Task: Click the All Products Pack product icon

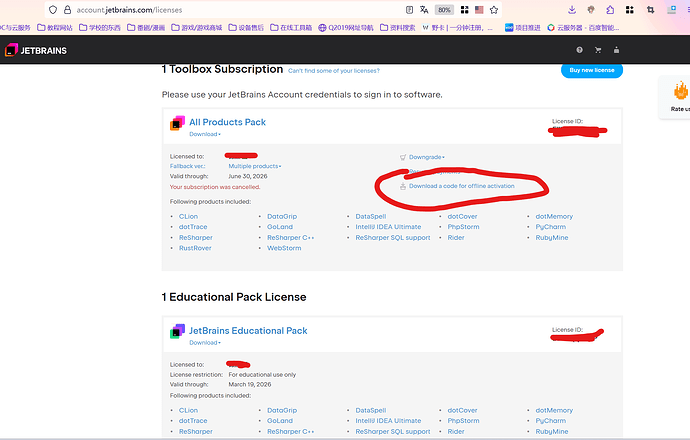Action: [x=177, y=124]
